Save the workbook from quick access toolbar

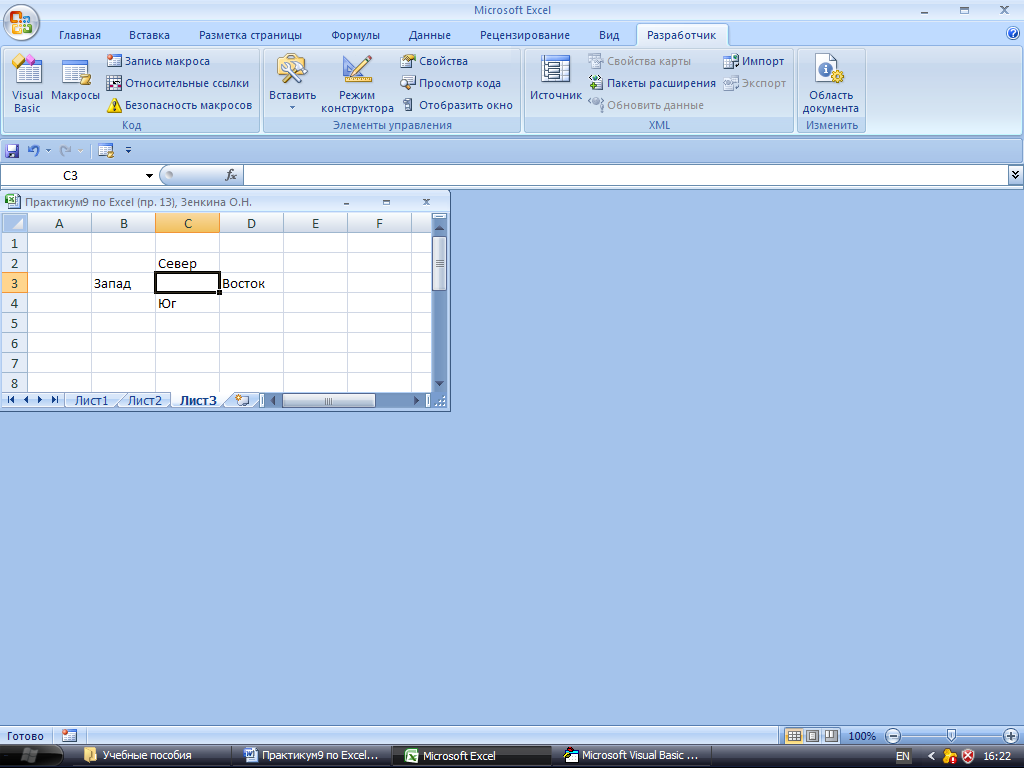point(12,151)
